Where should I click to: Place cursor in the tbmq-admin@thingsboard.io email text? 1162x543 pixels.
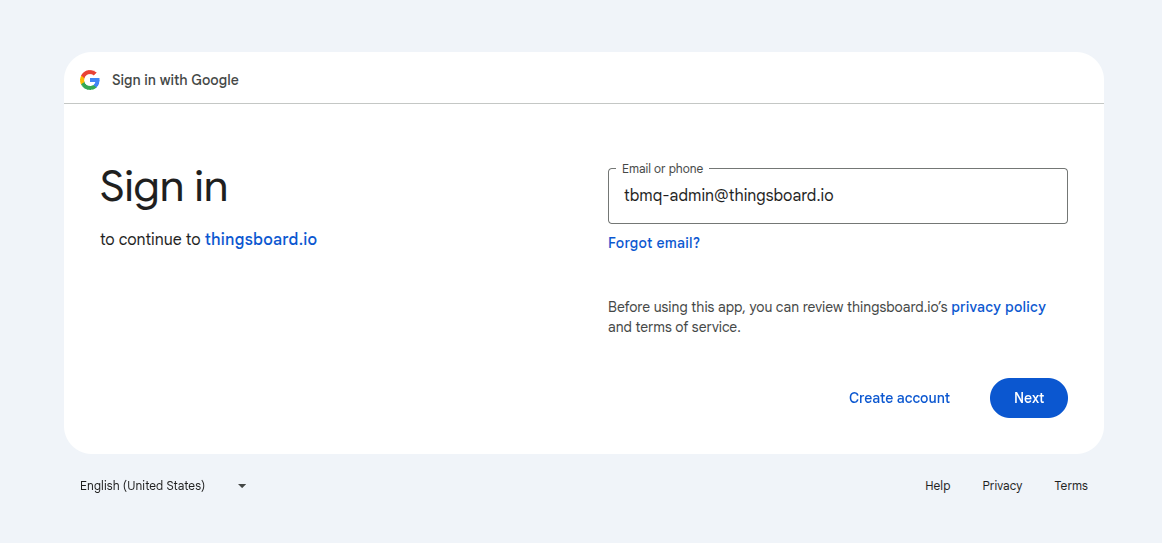point(728,196)
